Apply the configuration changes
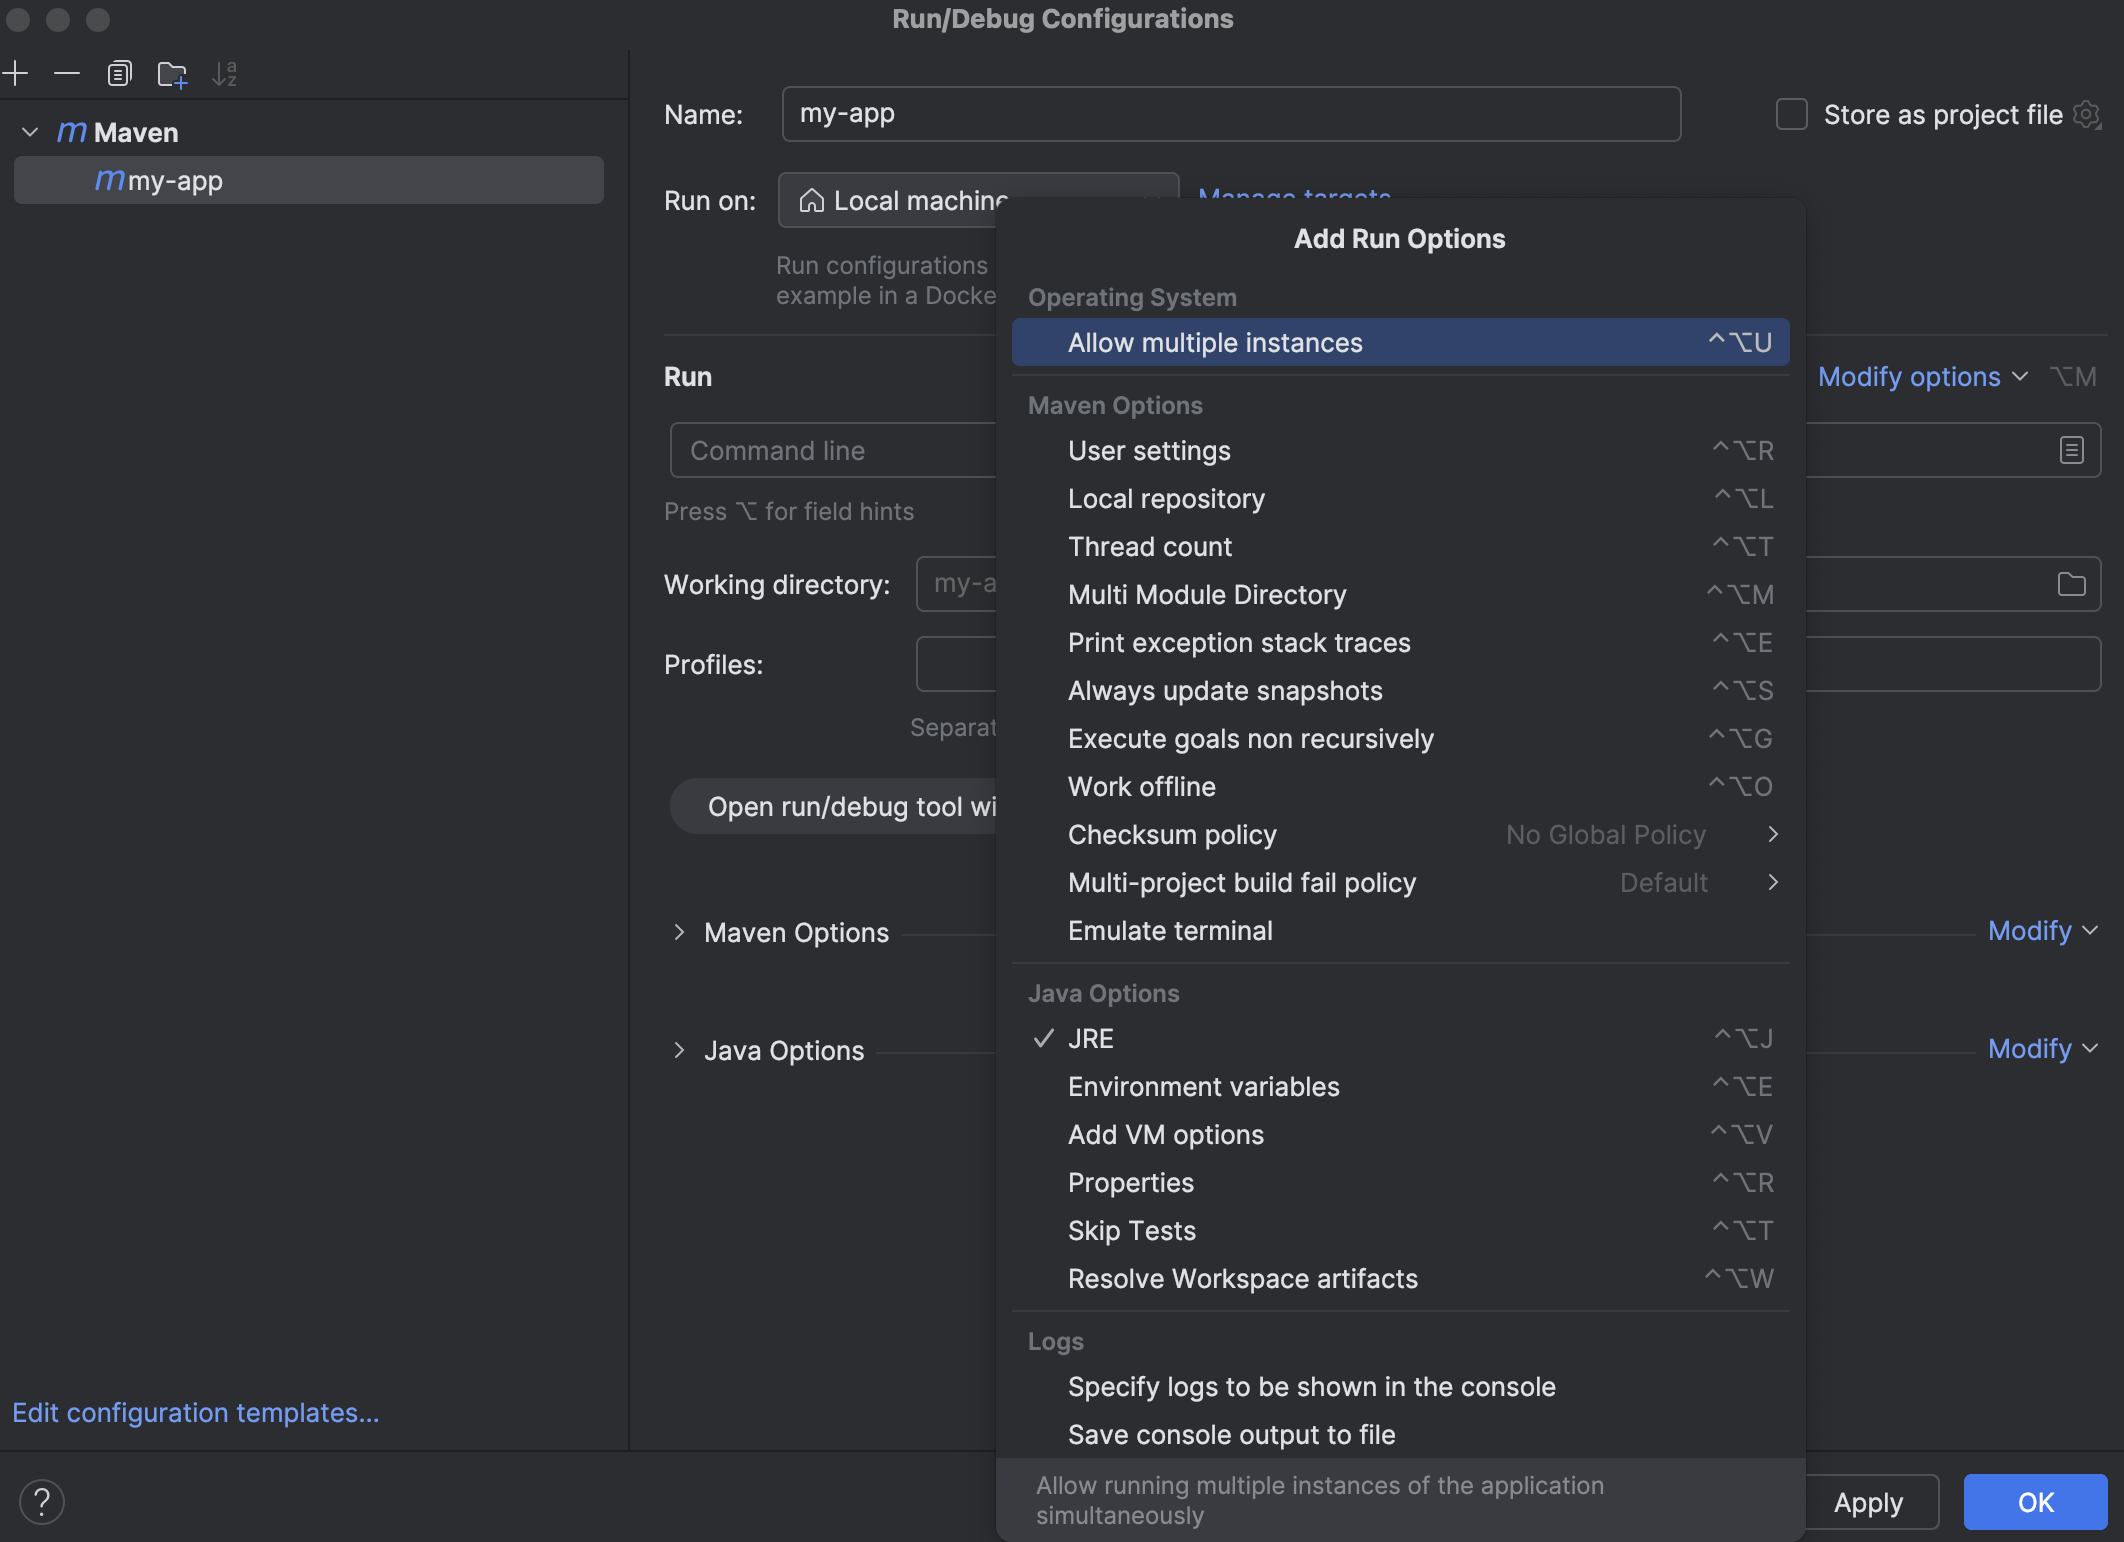The width and height of the screenshot is (2124, 1542). 1871,1501
